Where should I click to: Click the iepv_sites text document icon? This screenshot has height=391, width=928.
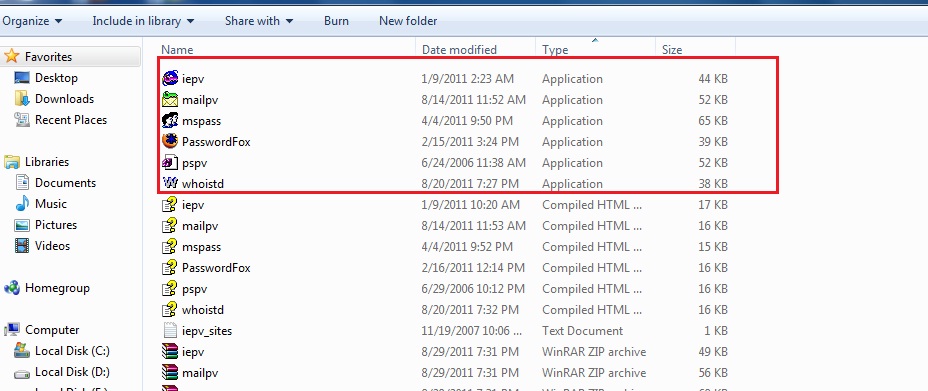170,331
